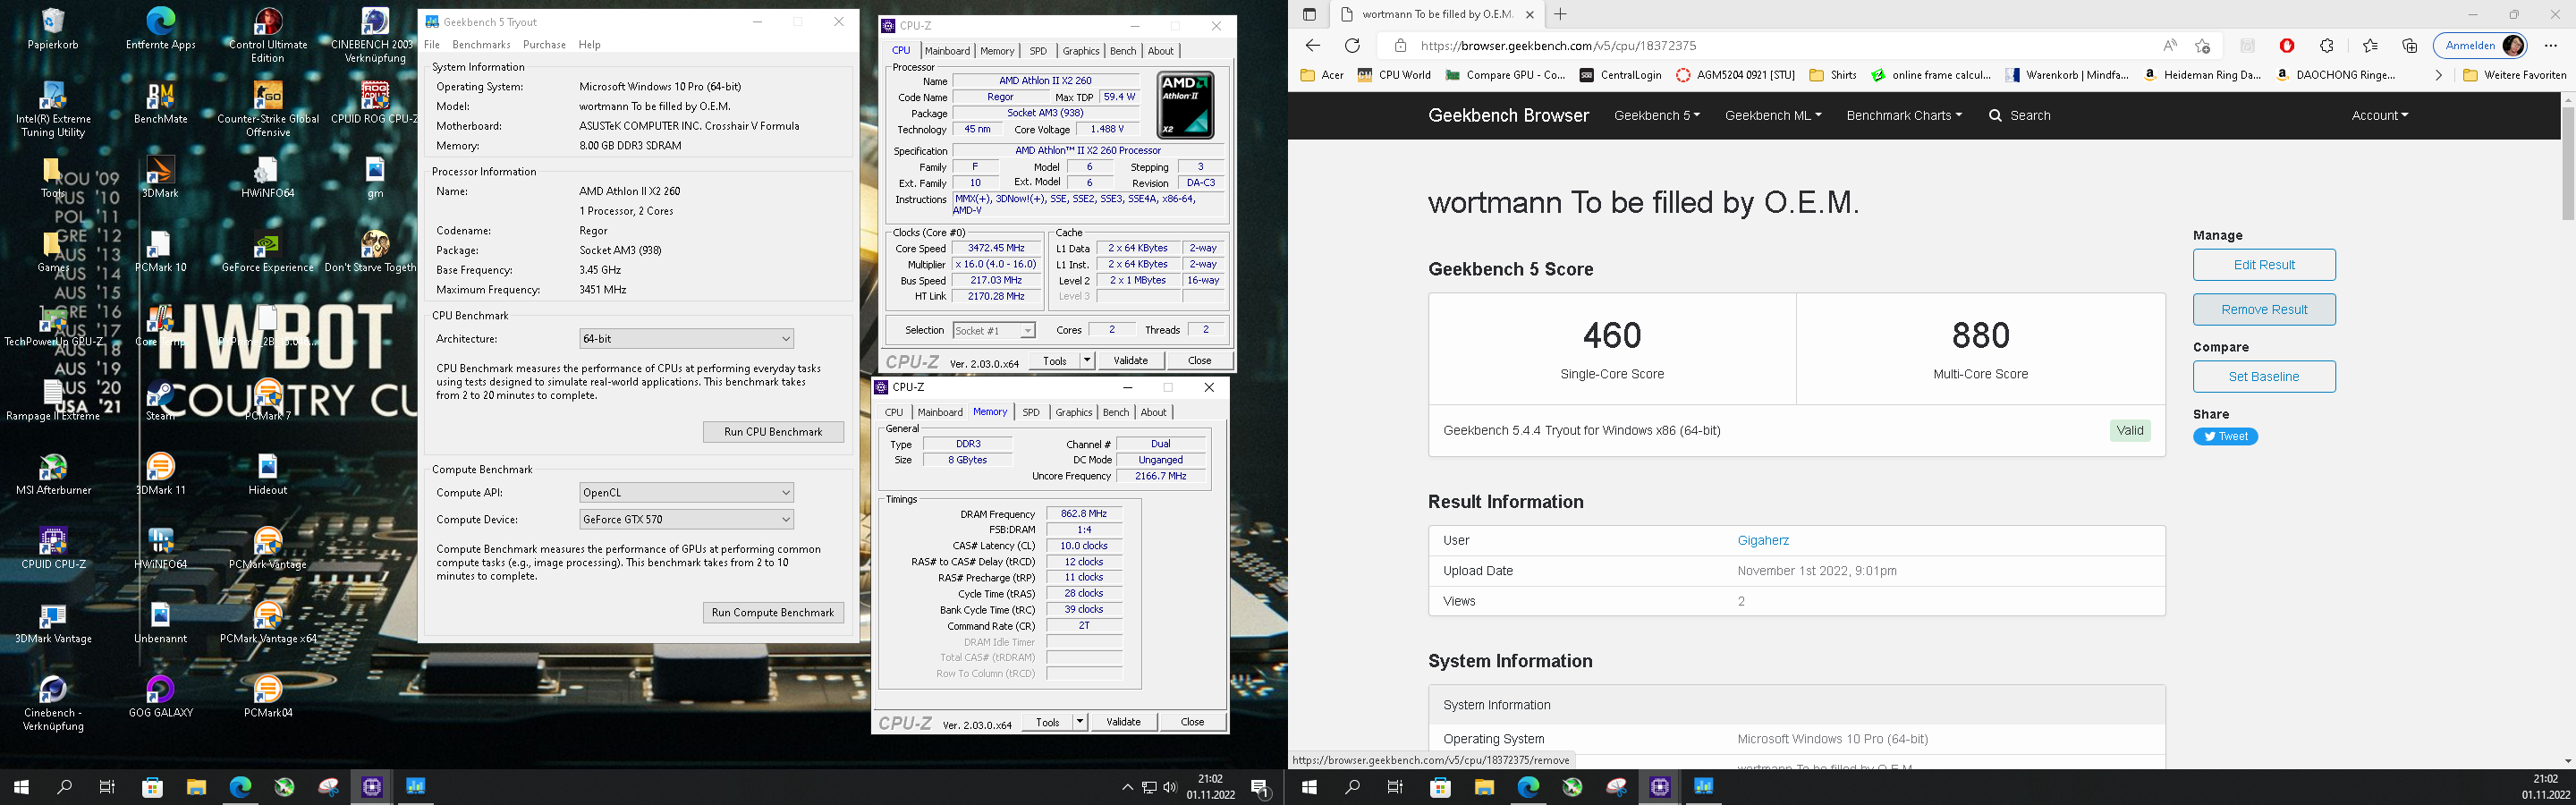This screenshot has width=2576, height=805.
Task: Open Geekbench ML navigation dropdown
Action: click(x=1773, y=115)
